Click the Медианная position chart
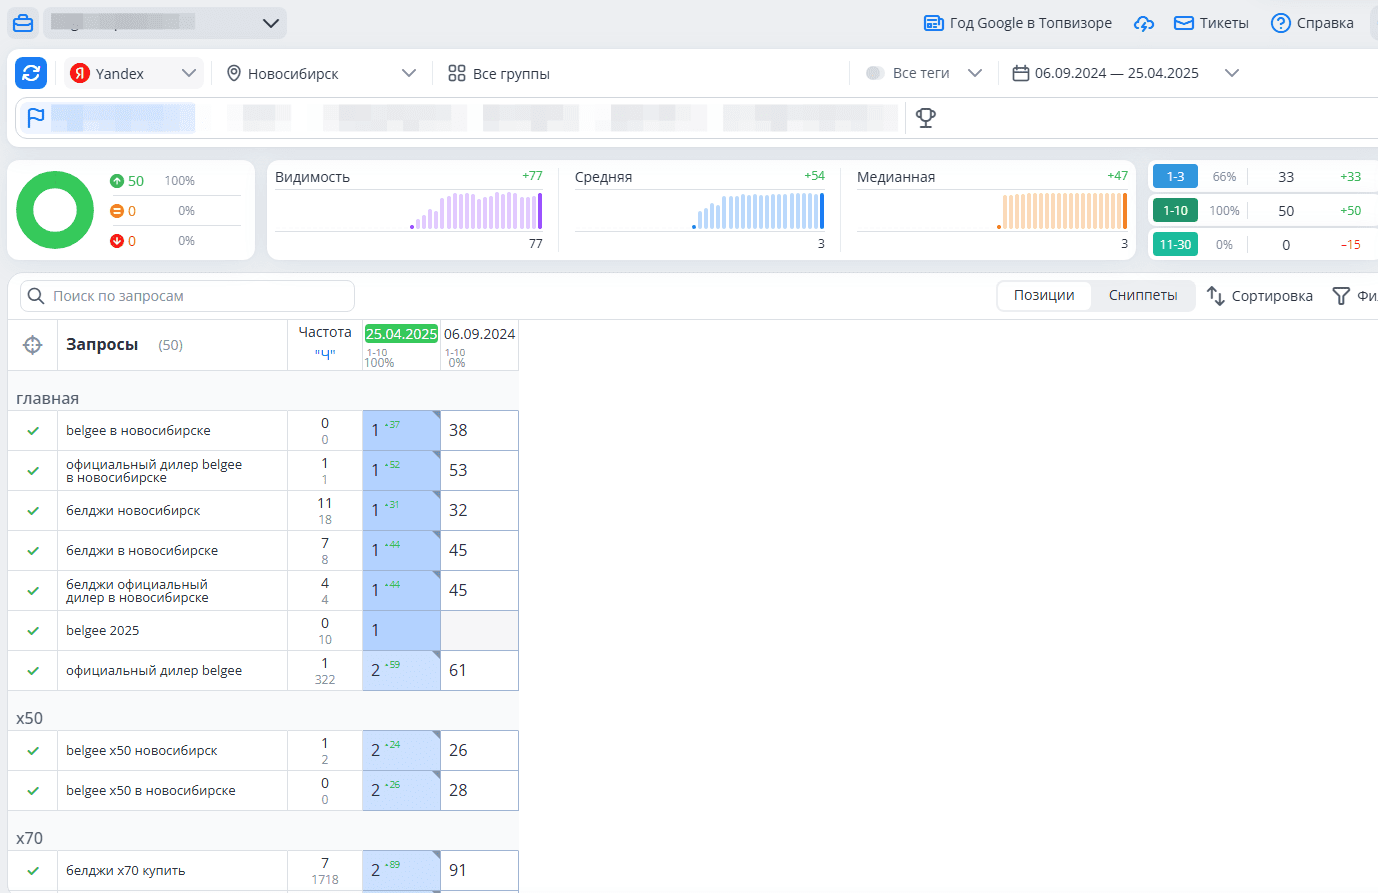 (x=992, y=210)
